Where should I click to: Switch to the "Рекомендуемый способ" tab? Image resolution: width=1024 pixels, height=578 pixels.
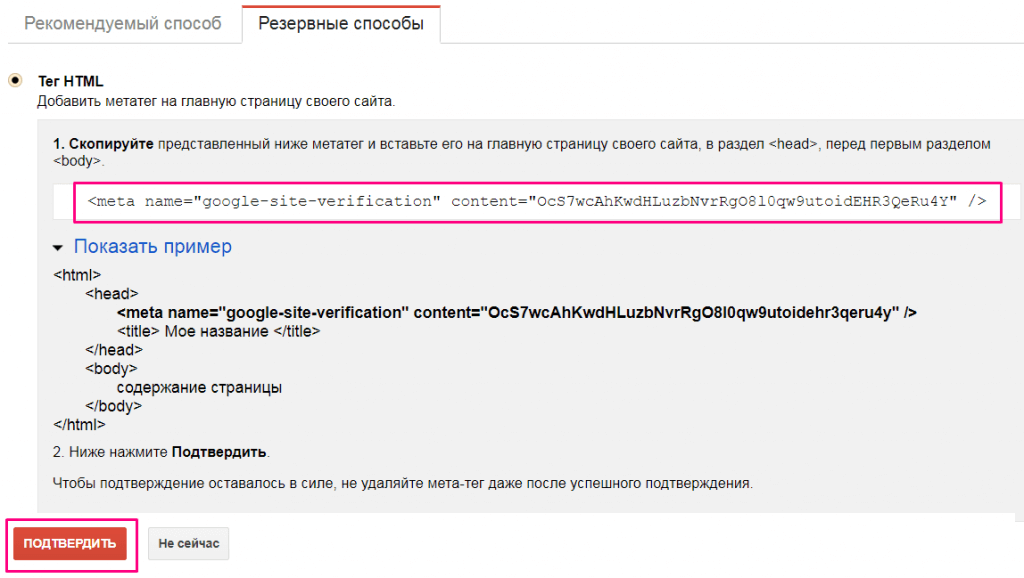123,23
